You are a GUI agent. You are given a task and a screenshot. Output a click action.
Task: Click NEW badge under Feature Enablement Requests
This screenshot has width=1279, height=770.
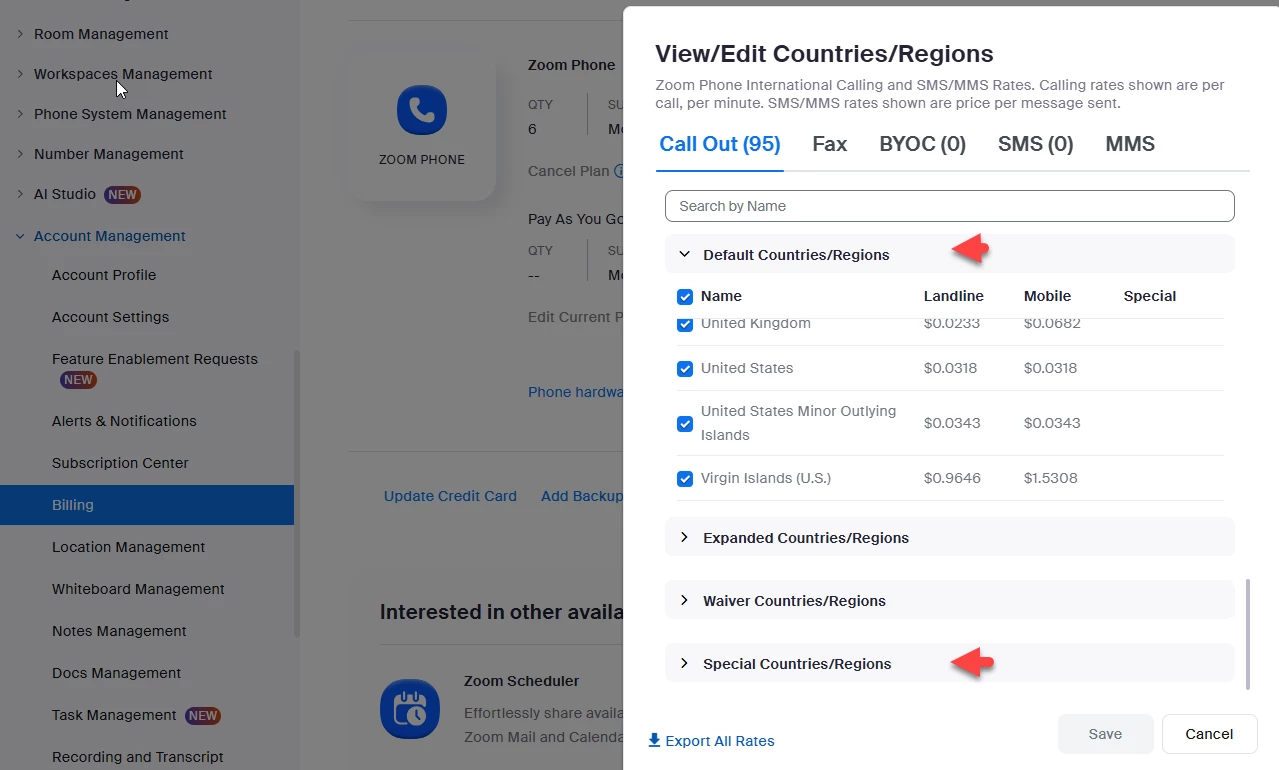(78, 380)
